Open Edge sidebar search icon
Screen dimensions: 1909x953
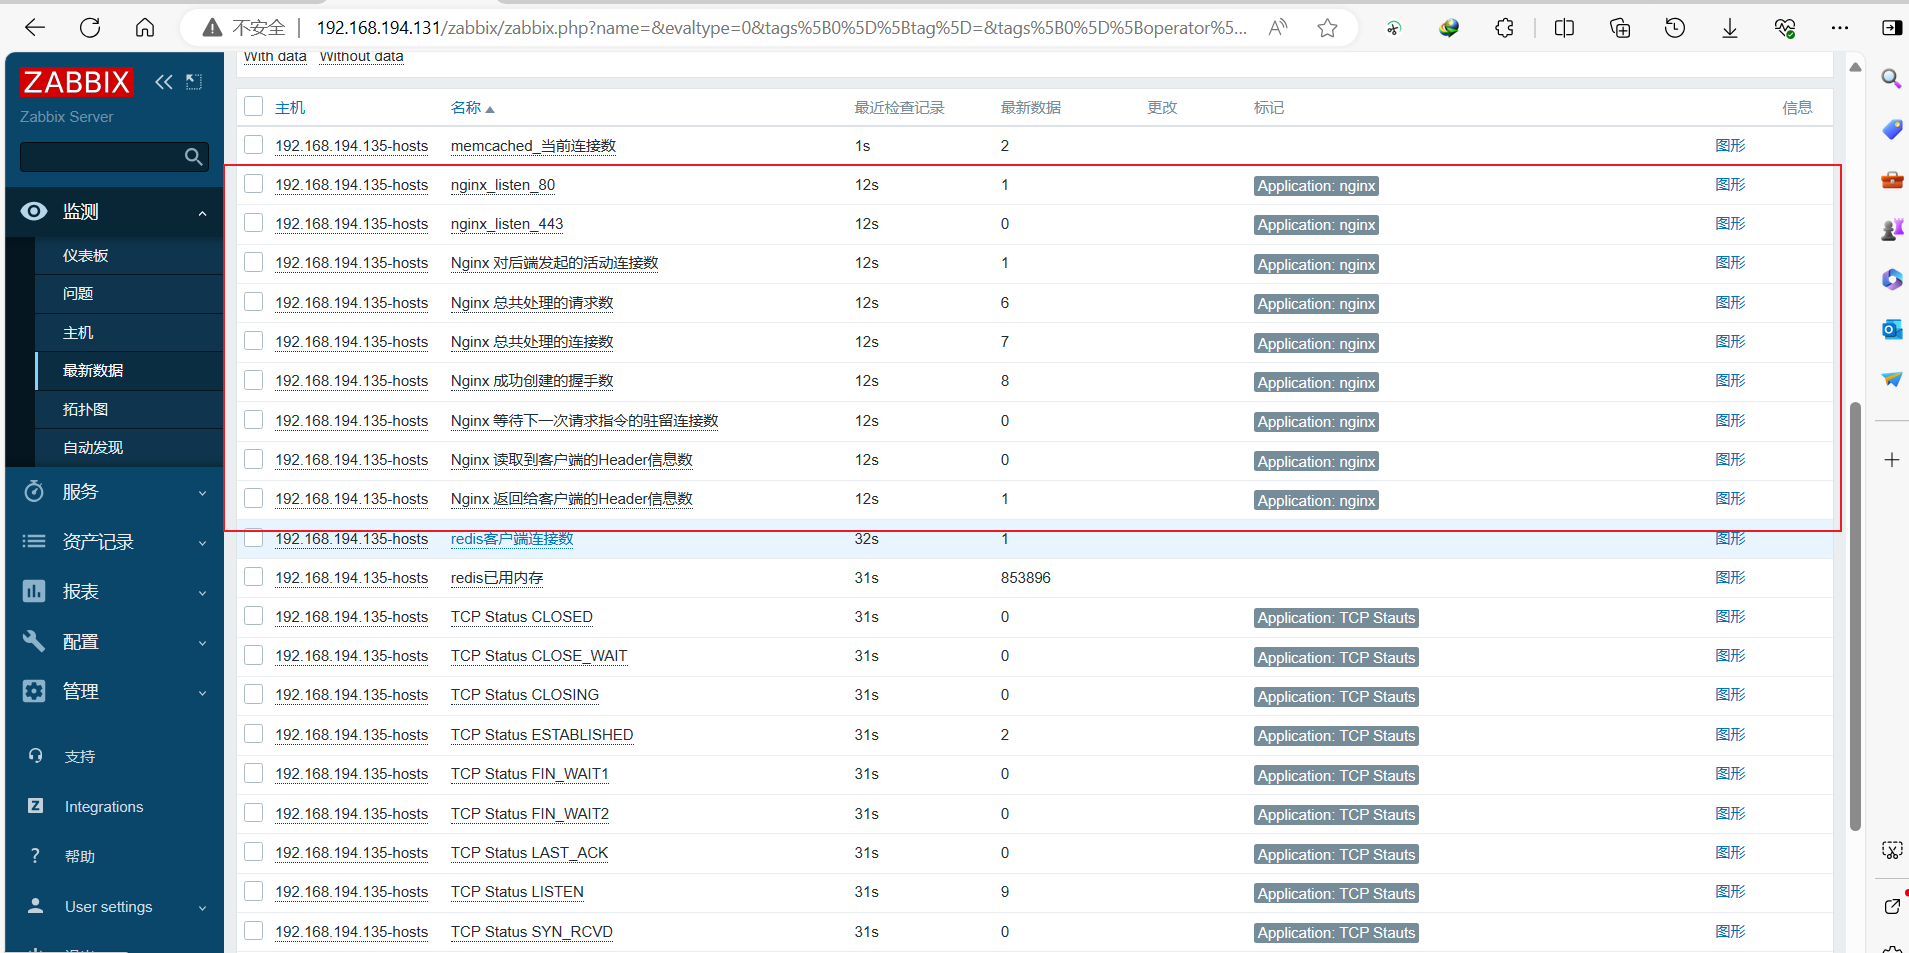(1891, 79)
